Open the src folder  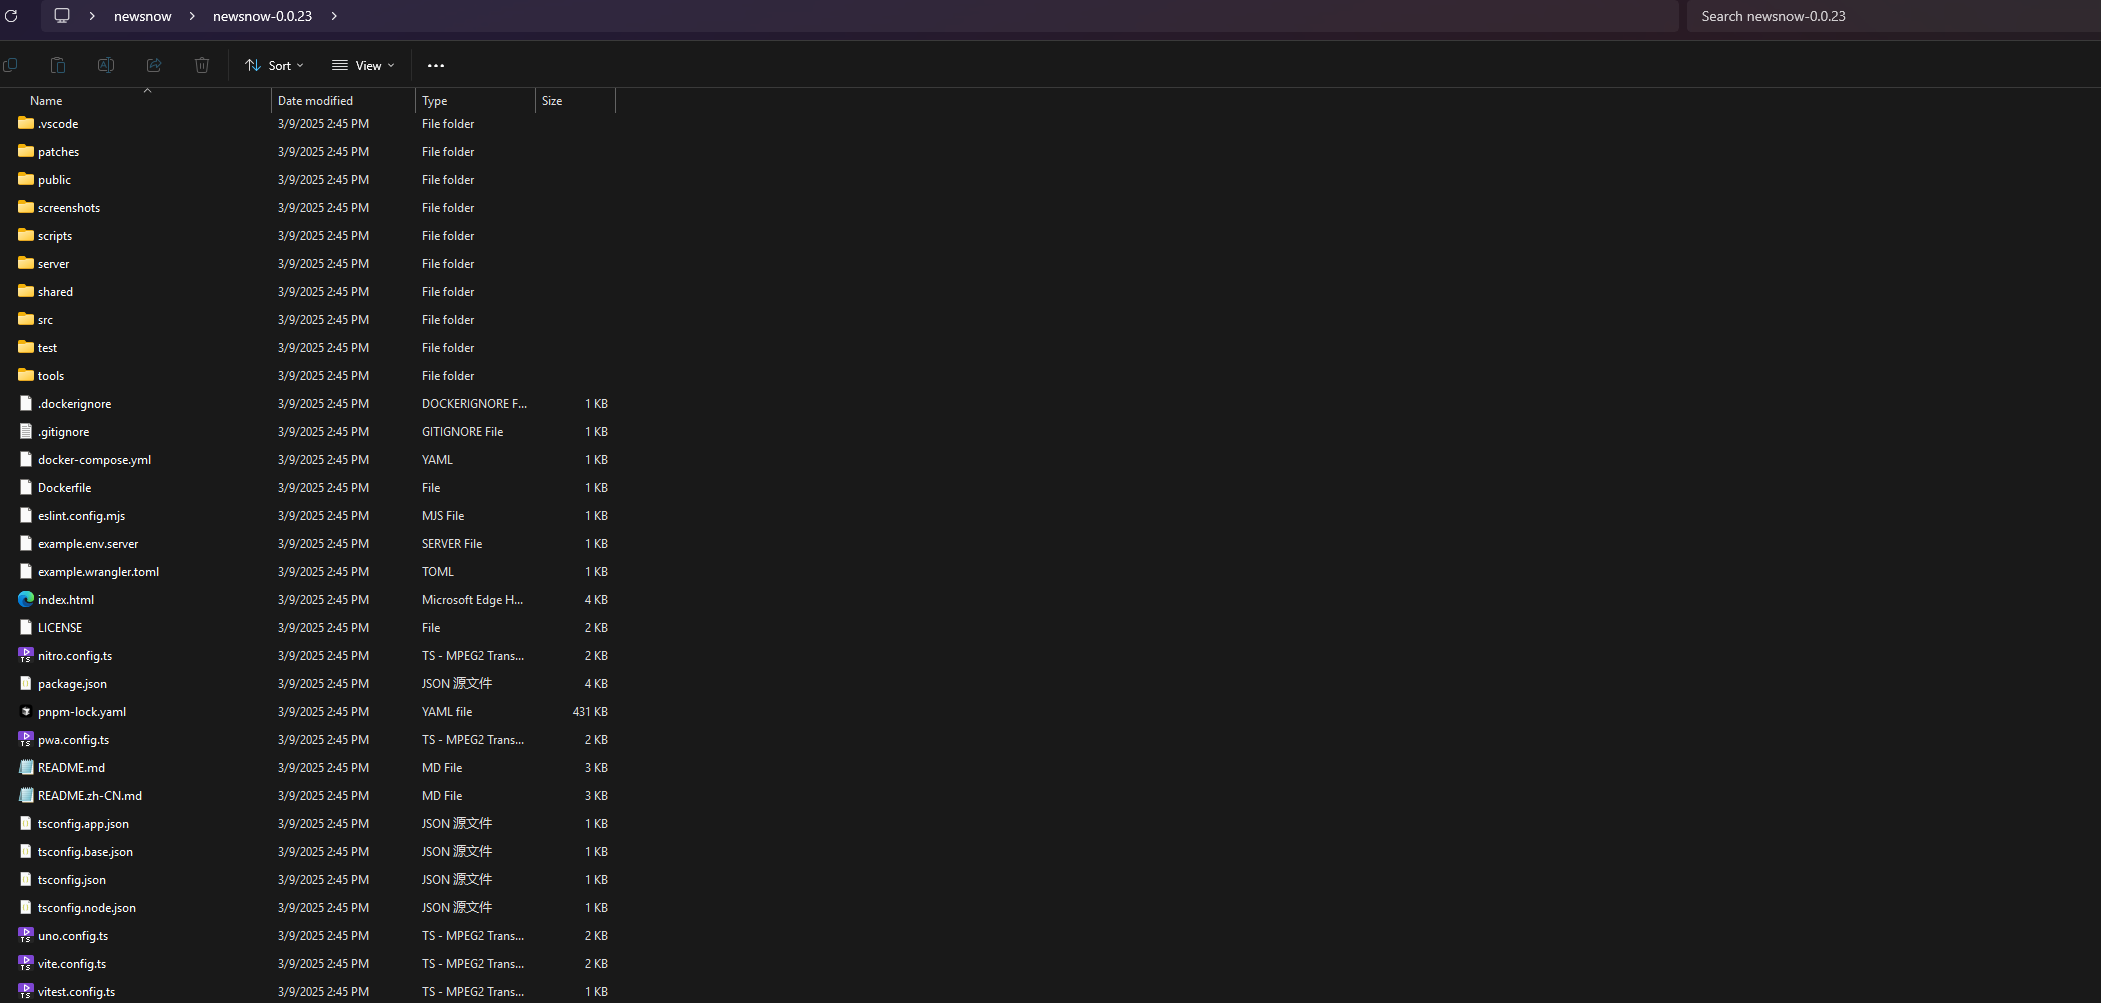(46, 319)
